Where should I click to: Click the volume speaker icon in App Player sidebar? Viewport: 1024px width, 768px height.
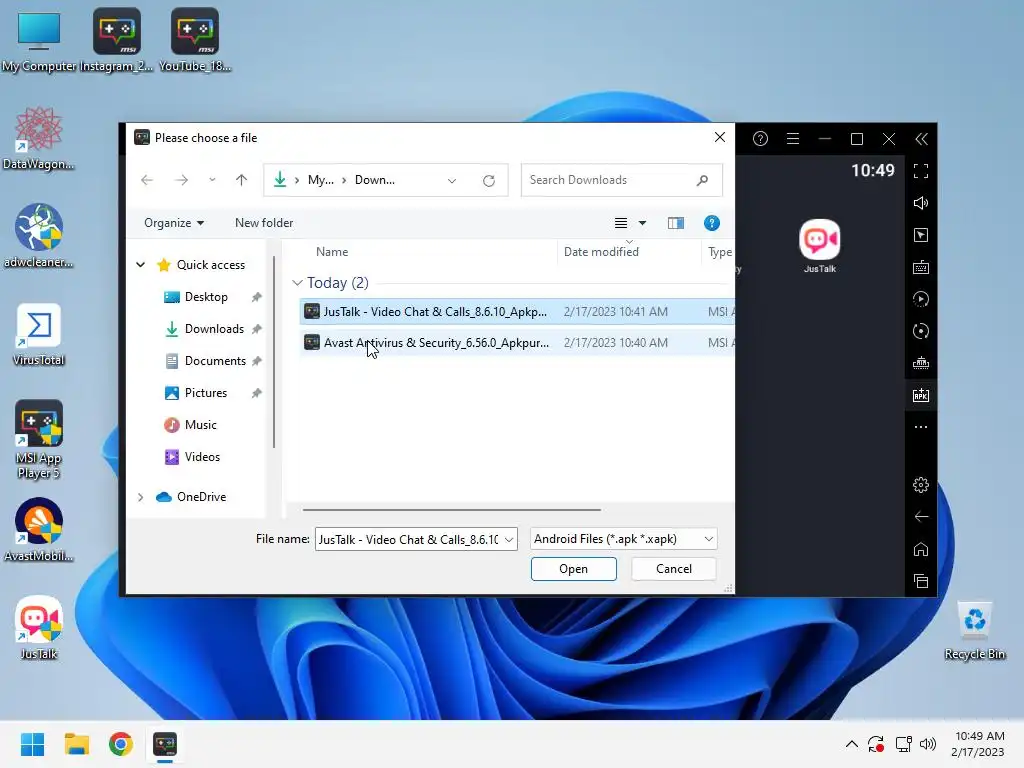click(x=921, y=203)
